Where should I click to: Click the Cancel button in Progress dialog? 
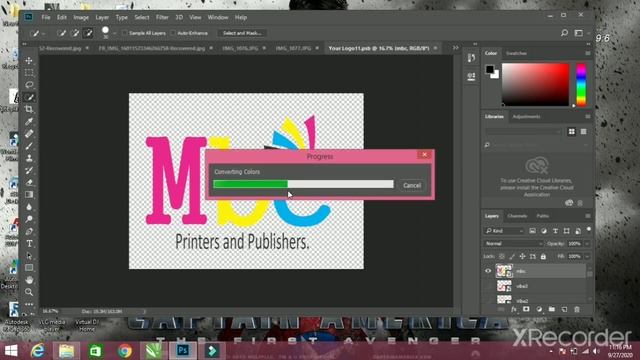pyautogui.click(x=412, y=185)
